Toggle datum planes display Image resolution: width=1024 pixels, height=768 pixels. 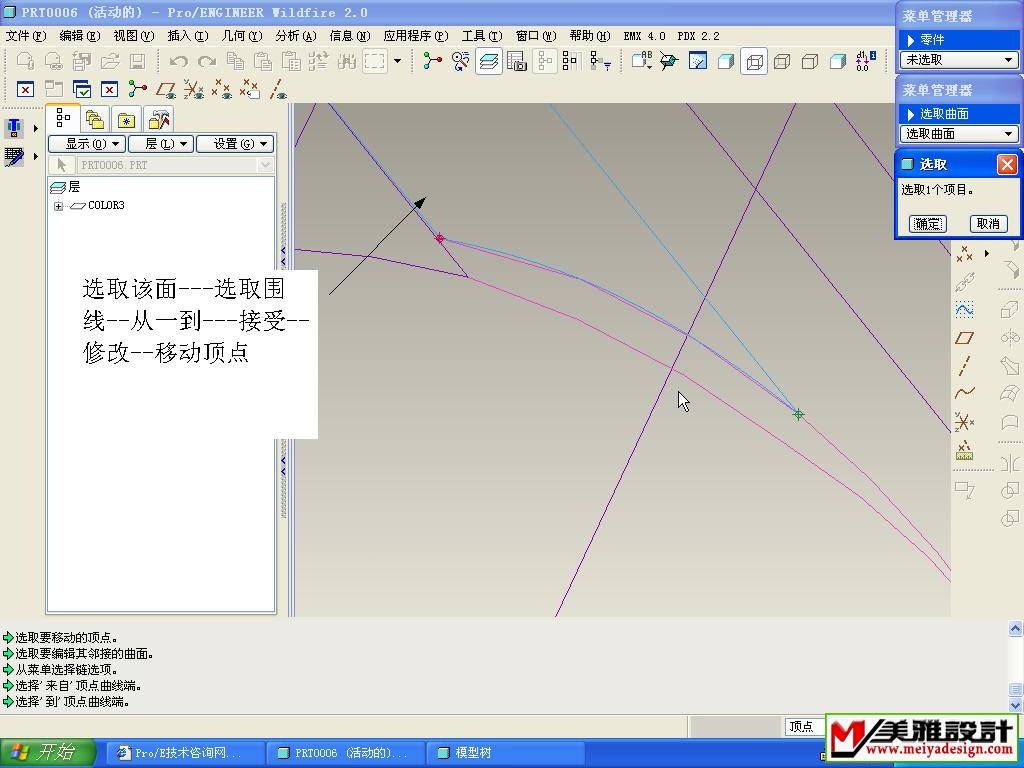166,90
